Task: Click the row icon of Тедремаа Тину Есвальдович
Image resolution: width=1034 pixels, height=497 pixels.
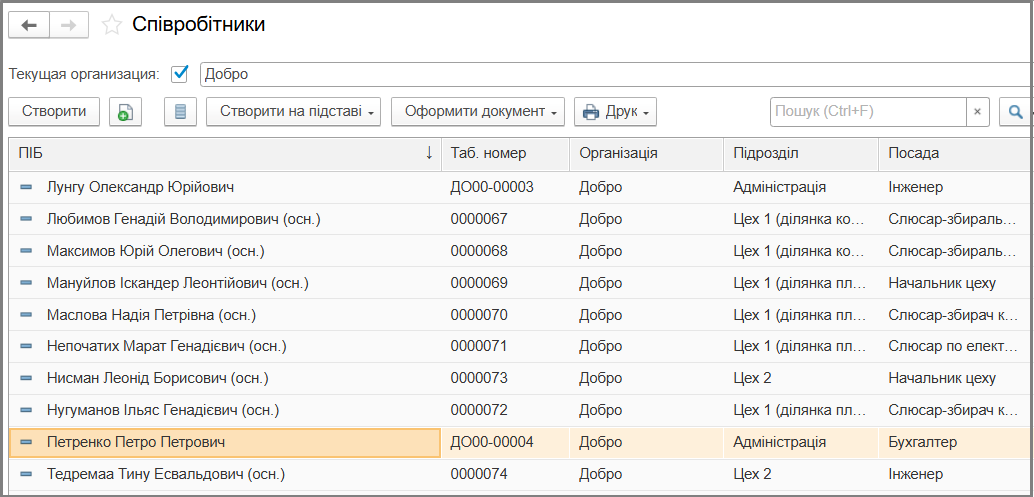Action: pyautogui.click(x=26, y=474)
